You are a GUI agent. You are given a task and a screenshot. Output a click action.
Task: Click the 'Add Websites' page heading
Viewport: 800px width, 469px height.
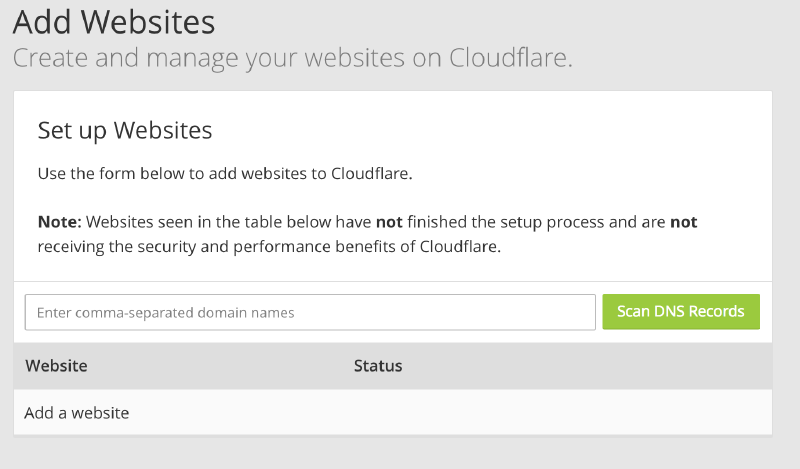point(114,20)
